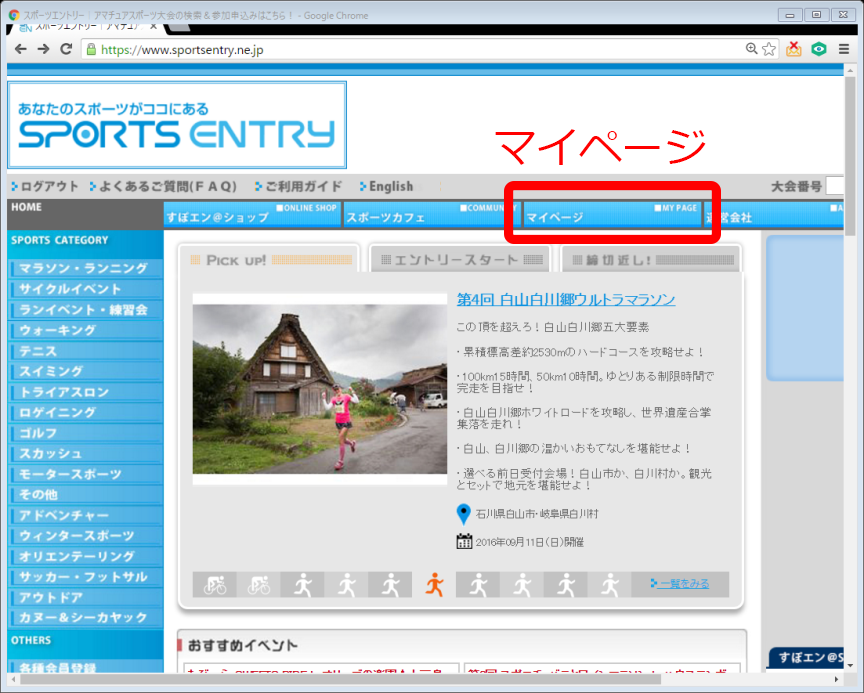Click the calendar icon beside event date
The width and height of the screenshot is (864, 693).
[x=464, y=542]
